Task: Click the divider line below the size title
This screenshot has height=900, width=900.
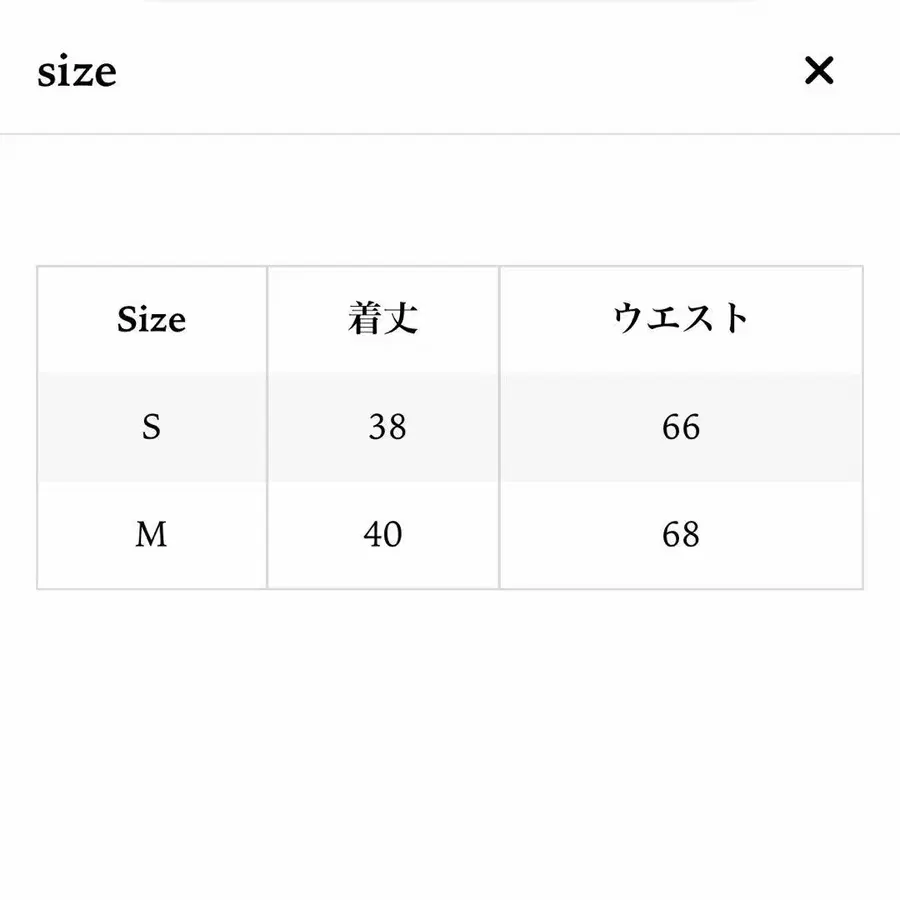Action: point(450,128)
